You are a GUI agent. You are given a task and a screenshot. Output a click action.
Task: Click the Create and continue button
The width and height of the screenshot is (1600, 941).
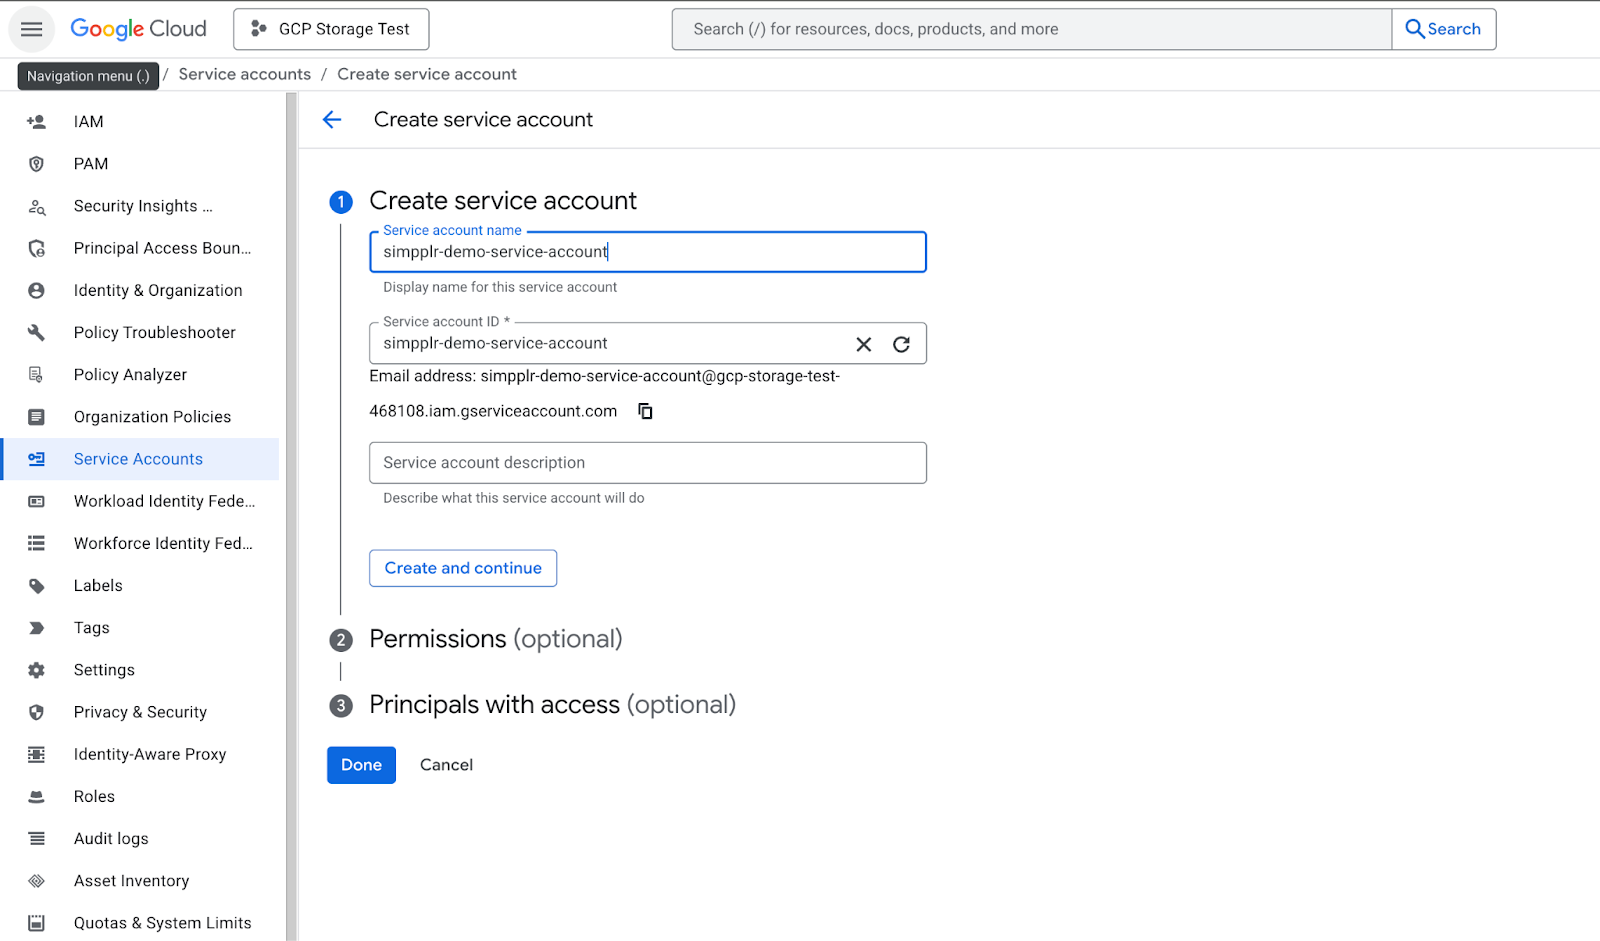point(463,568)
